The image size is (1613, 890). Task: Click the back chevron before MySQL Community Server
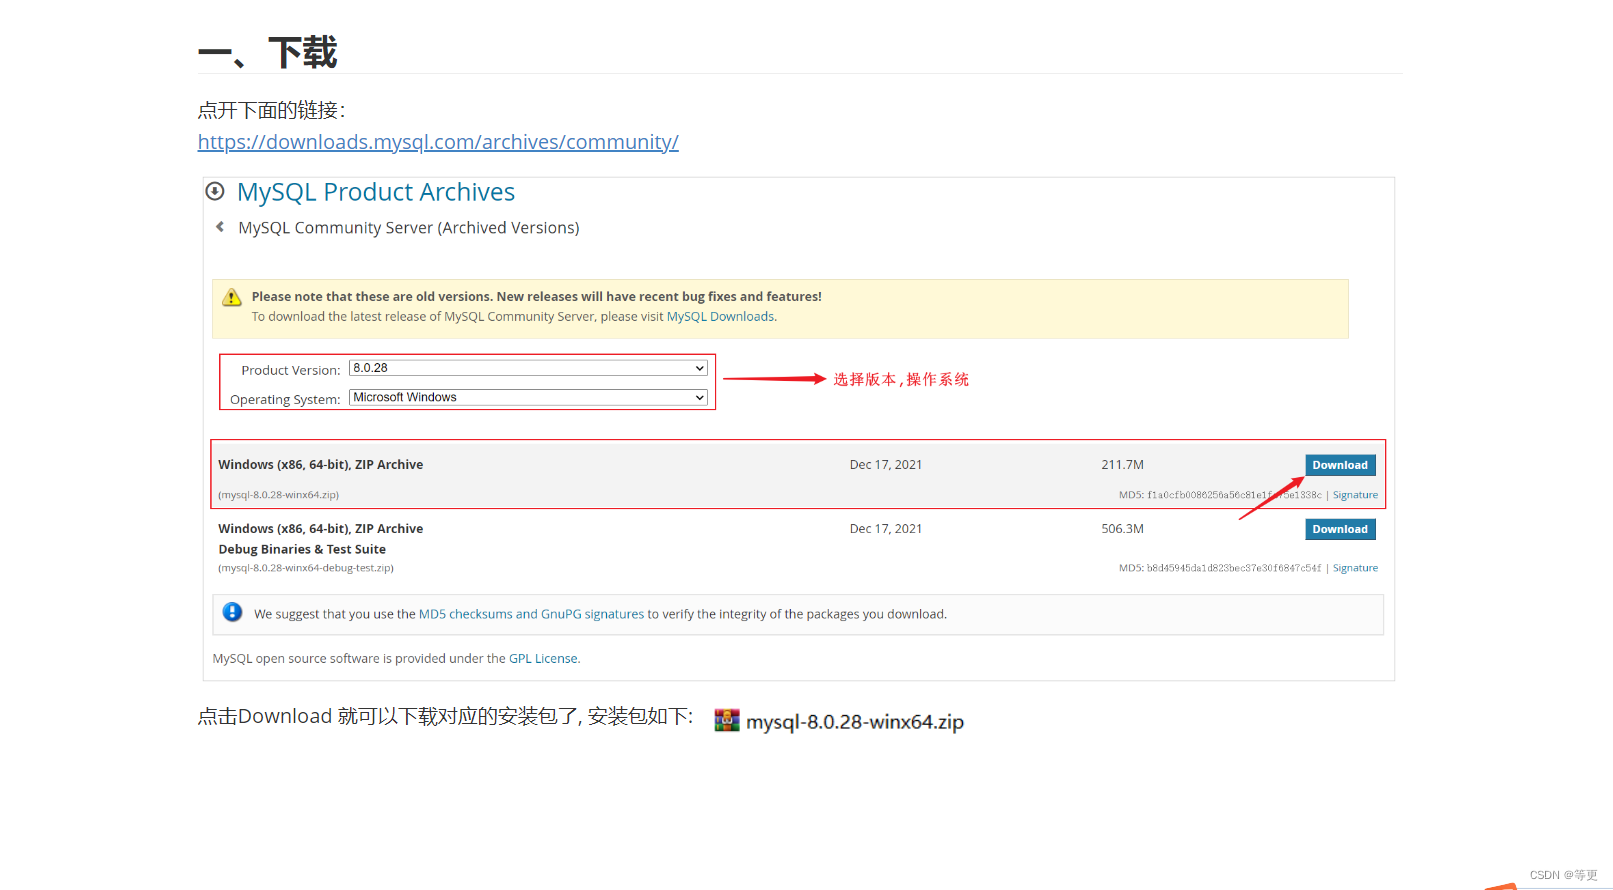coord(220,227)
